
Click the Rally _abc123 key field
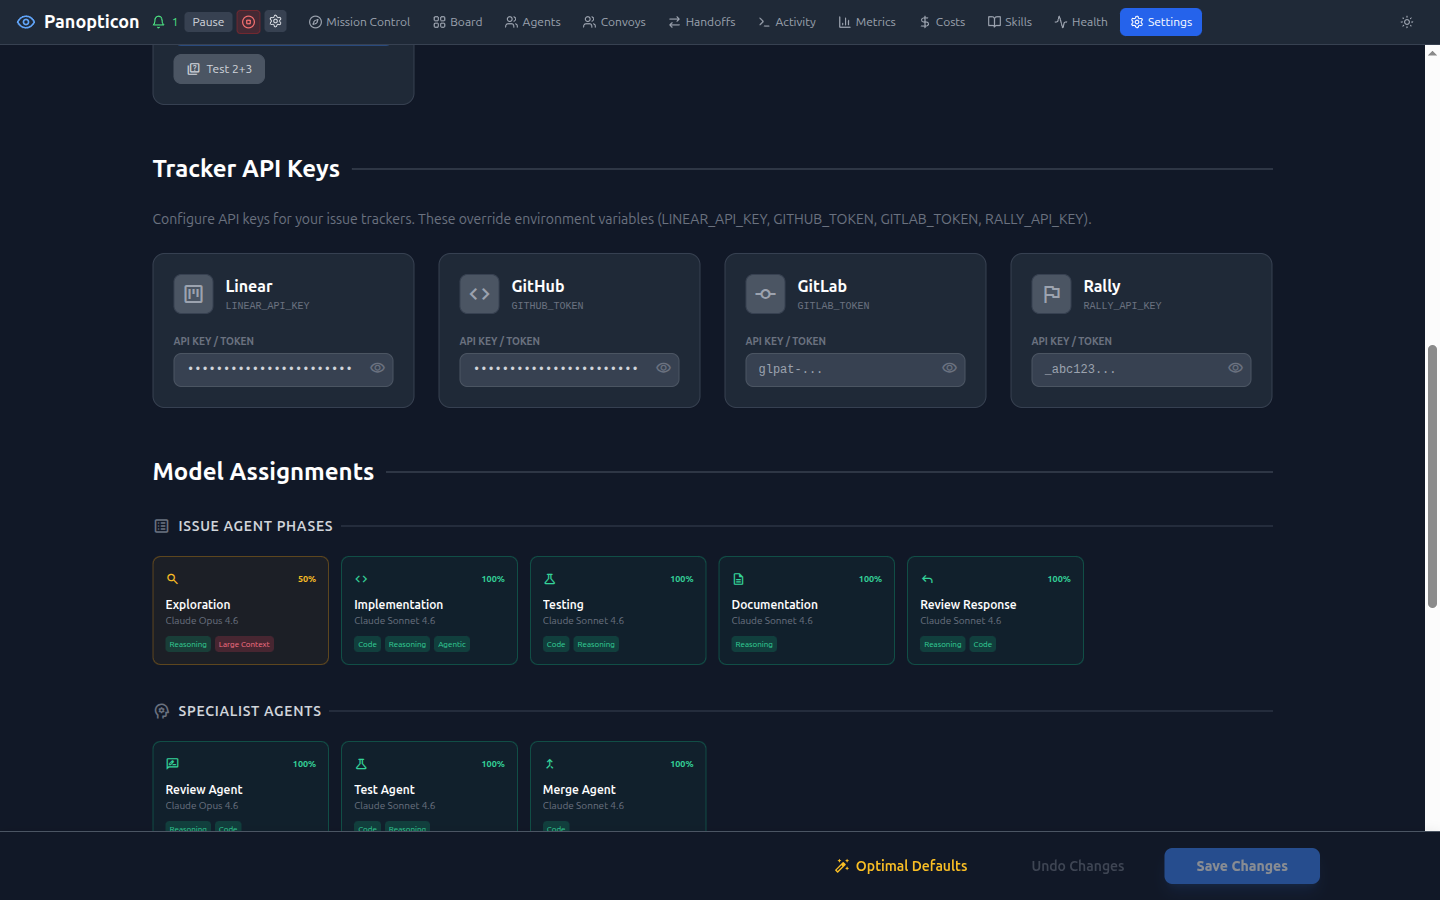1141,369
